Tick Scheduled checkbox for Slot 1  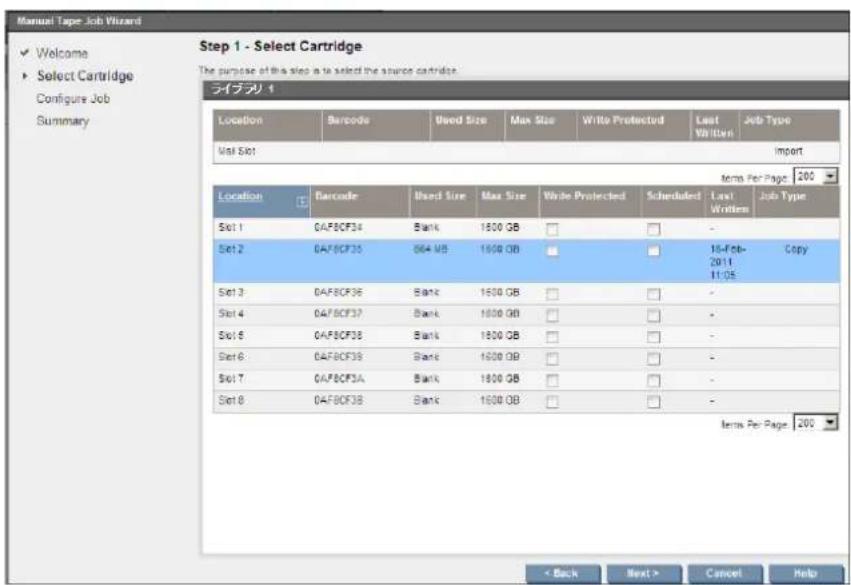pyautogui.click(x=653, y=229)
